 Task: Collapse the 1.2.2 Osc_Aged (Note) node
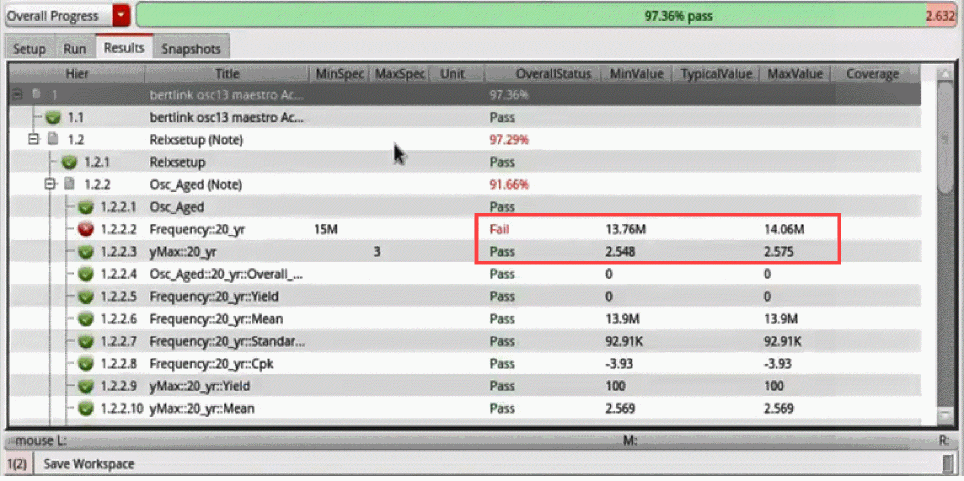tap(50, 185)
